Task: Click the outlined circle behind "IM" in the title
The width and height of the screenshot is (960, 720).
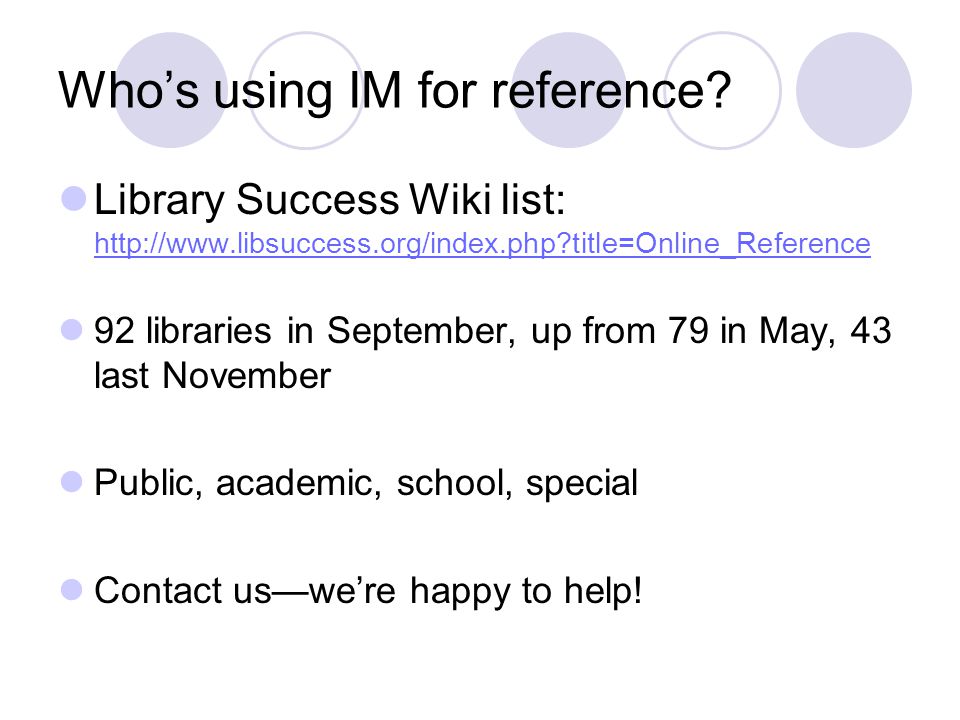Action: click(x=307, y=90)
